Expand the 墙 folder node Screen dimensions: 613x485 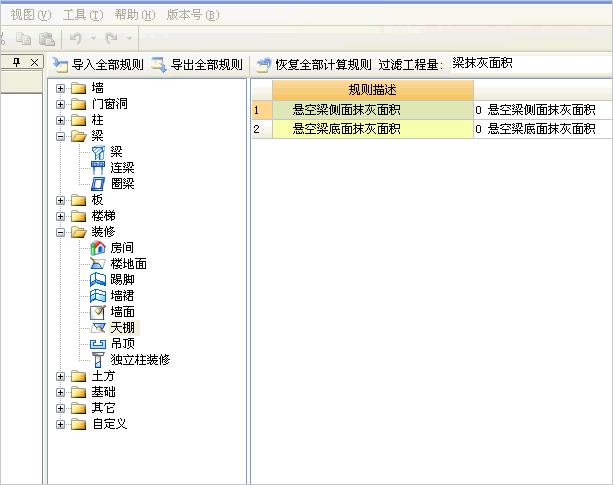click(x=60, y=88)
